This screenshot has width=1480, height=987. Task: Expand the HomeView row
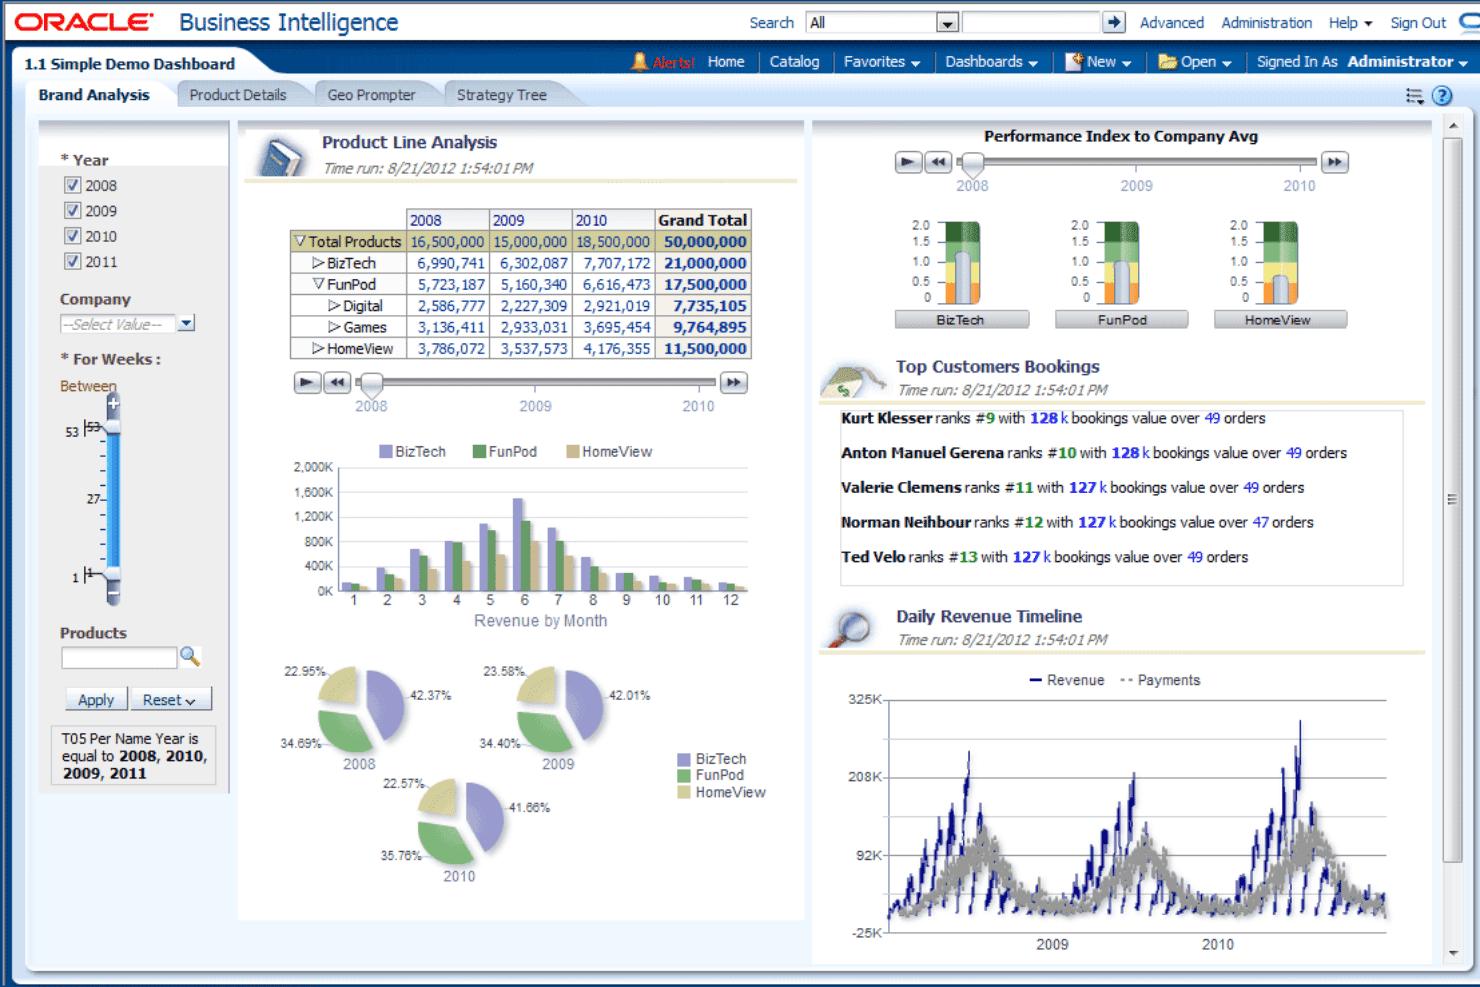point(318,348)
